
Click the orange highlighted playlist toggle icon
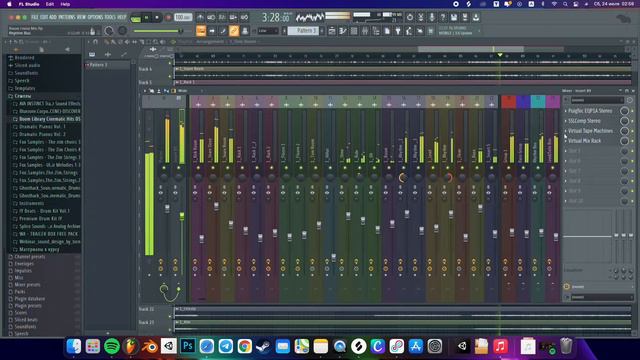[x=201, y=31]
